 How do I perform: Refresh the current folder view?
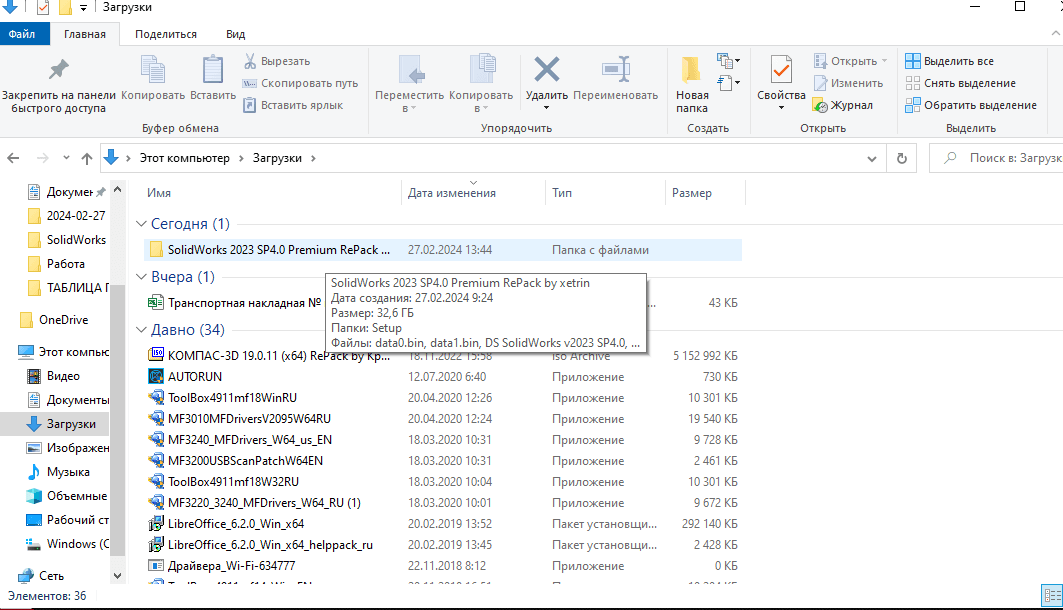coord(901,158)
